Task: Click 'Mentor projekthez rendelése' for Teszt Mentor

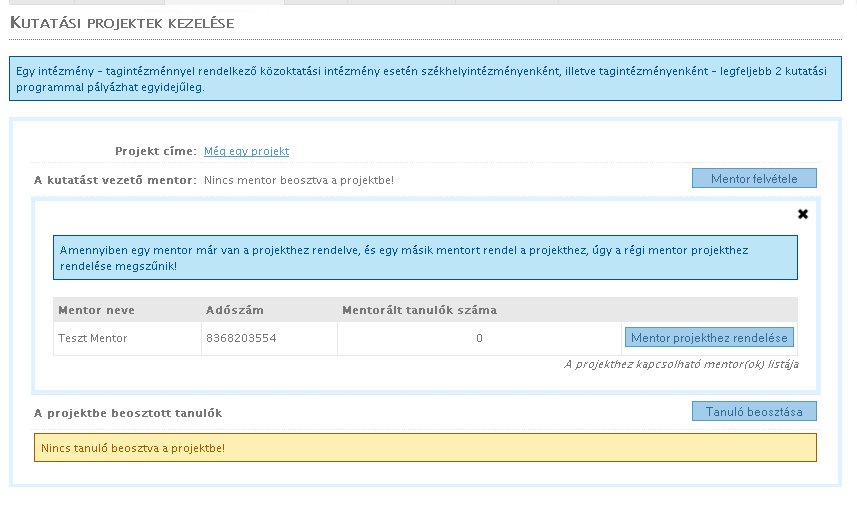Action: coord(709,337)
